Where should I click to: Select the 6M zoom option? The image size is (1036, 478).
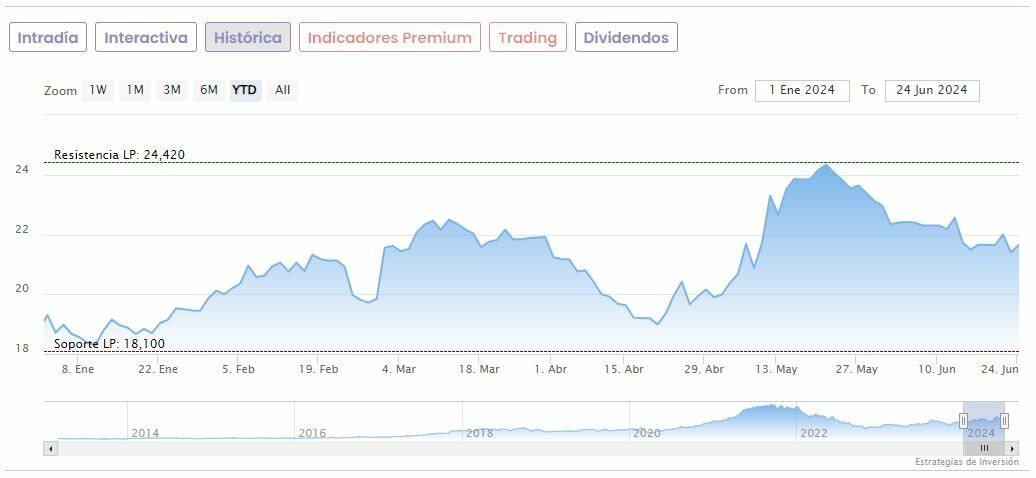208,90
